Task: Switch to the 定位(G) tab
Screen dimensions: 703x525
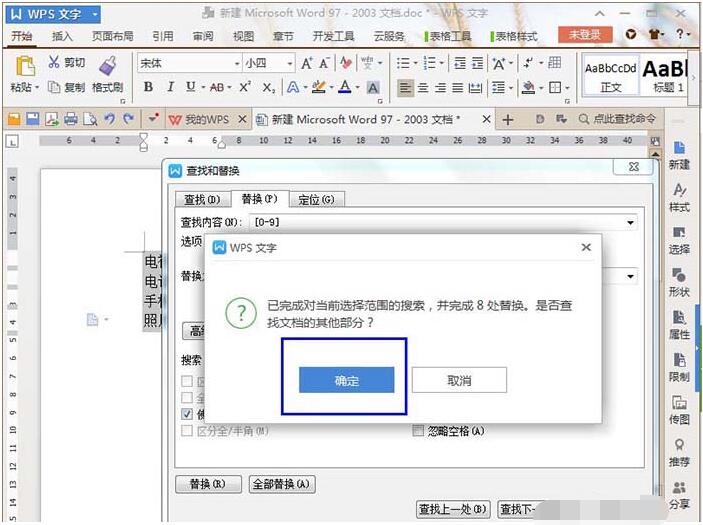Action: (x=317, y=200)
